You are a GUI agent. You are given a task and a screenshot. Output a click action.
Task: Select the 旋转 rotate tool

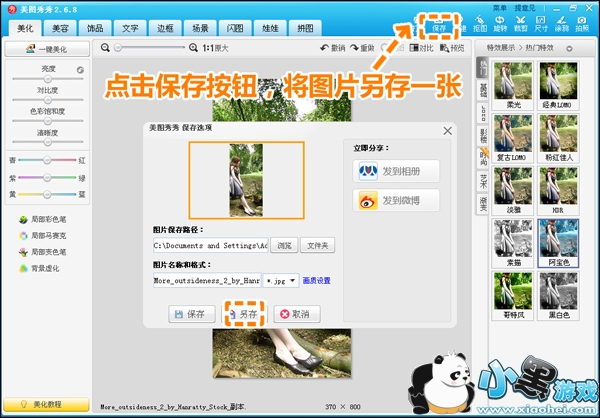500,24
